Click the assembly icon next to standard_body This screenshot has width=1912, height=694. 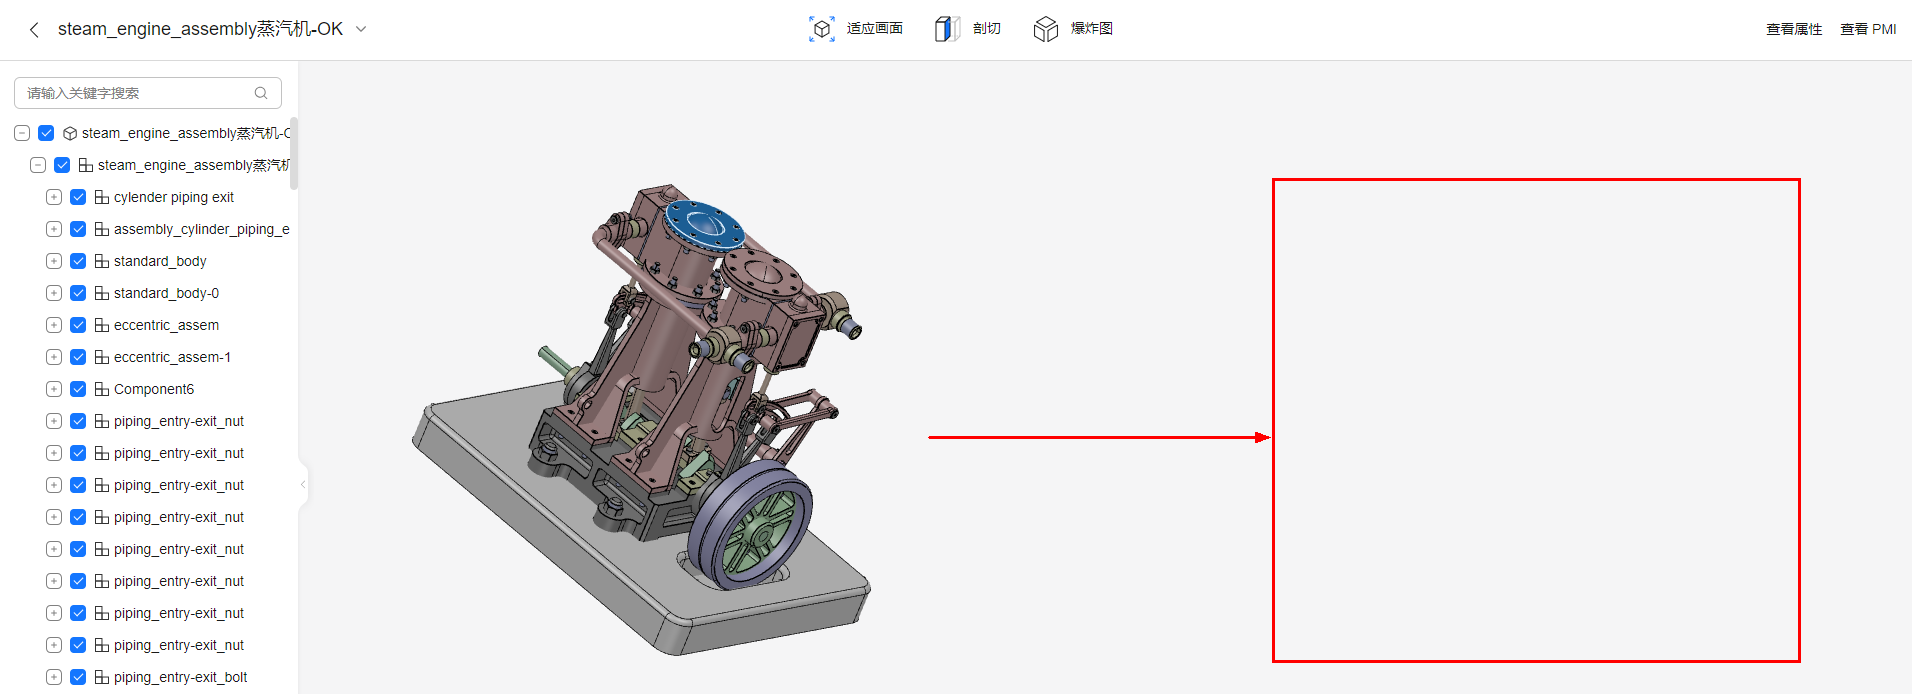tap(102, 261)
